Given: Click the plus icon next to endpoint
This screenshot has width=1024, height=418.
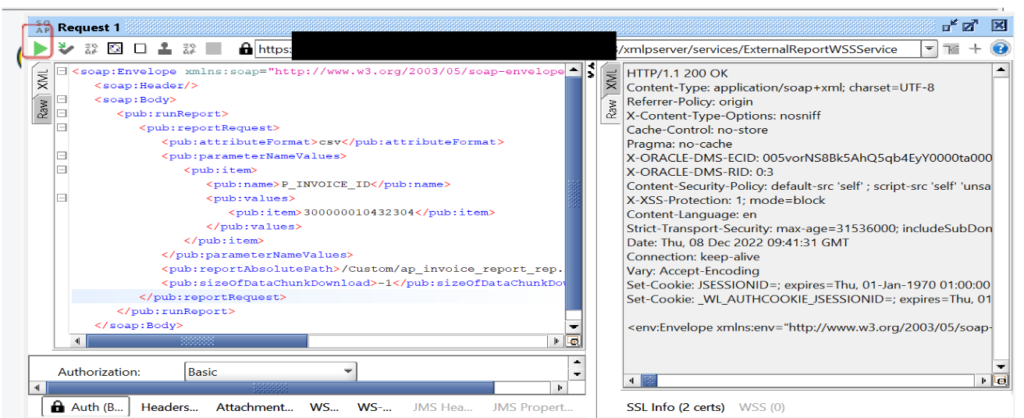Looking at the screenshot, I should (x=975, y=48).
